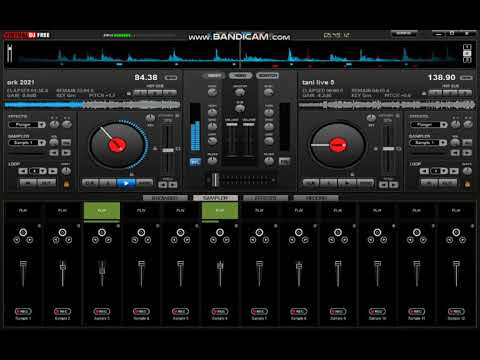Click the left deck sampler play arrow
The width and height of the screenshot is (480, 360).
[66, 153]
